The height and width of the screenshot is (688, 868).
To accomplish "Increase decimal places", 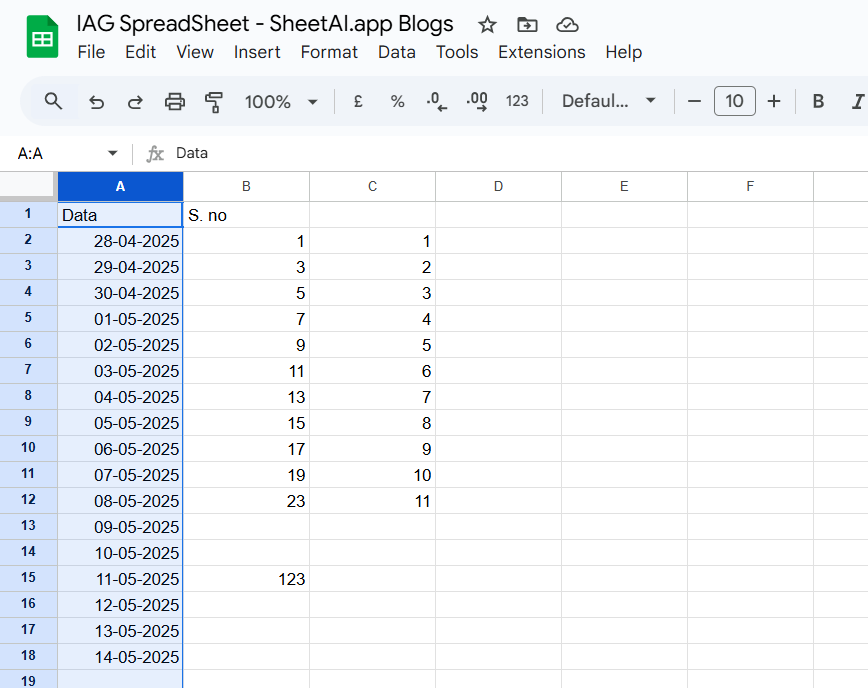I will (477, 101).
